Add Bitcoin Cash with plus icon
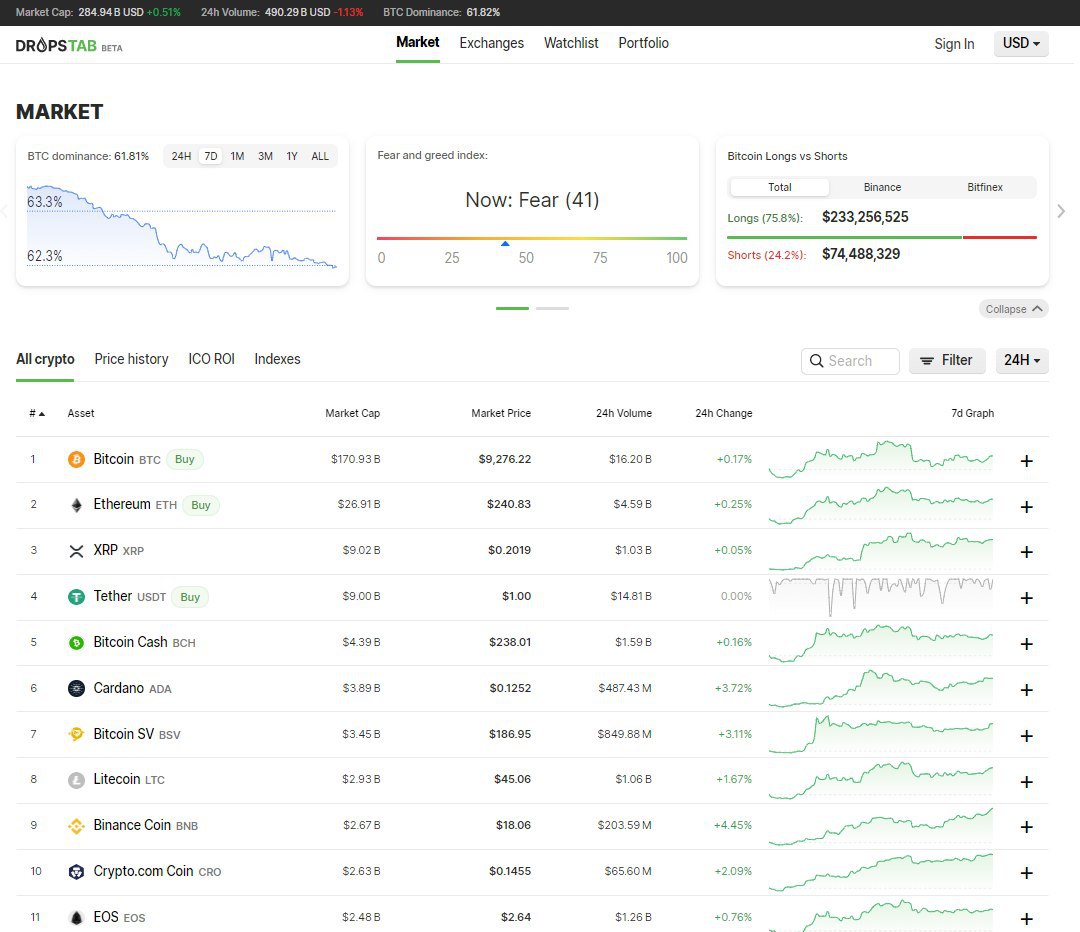The height and width of the screenshot is (932, 1080). click(x=1026, y=644)
